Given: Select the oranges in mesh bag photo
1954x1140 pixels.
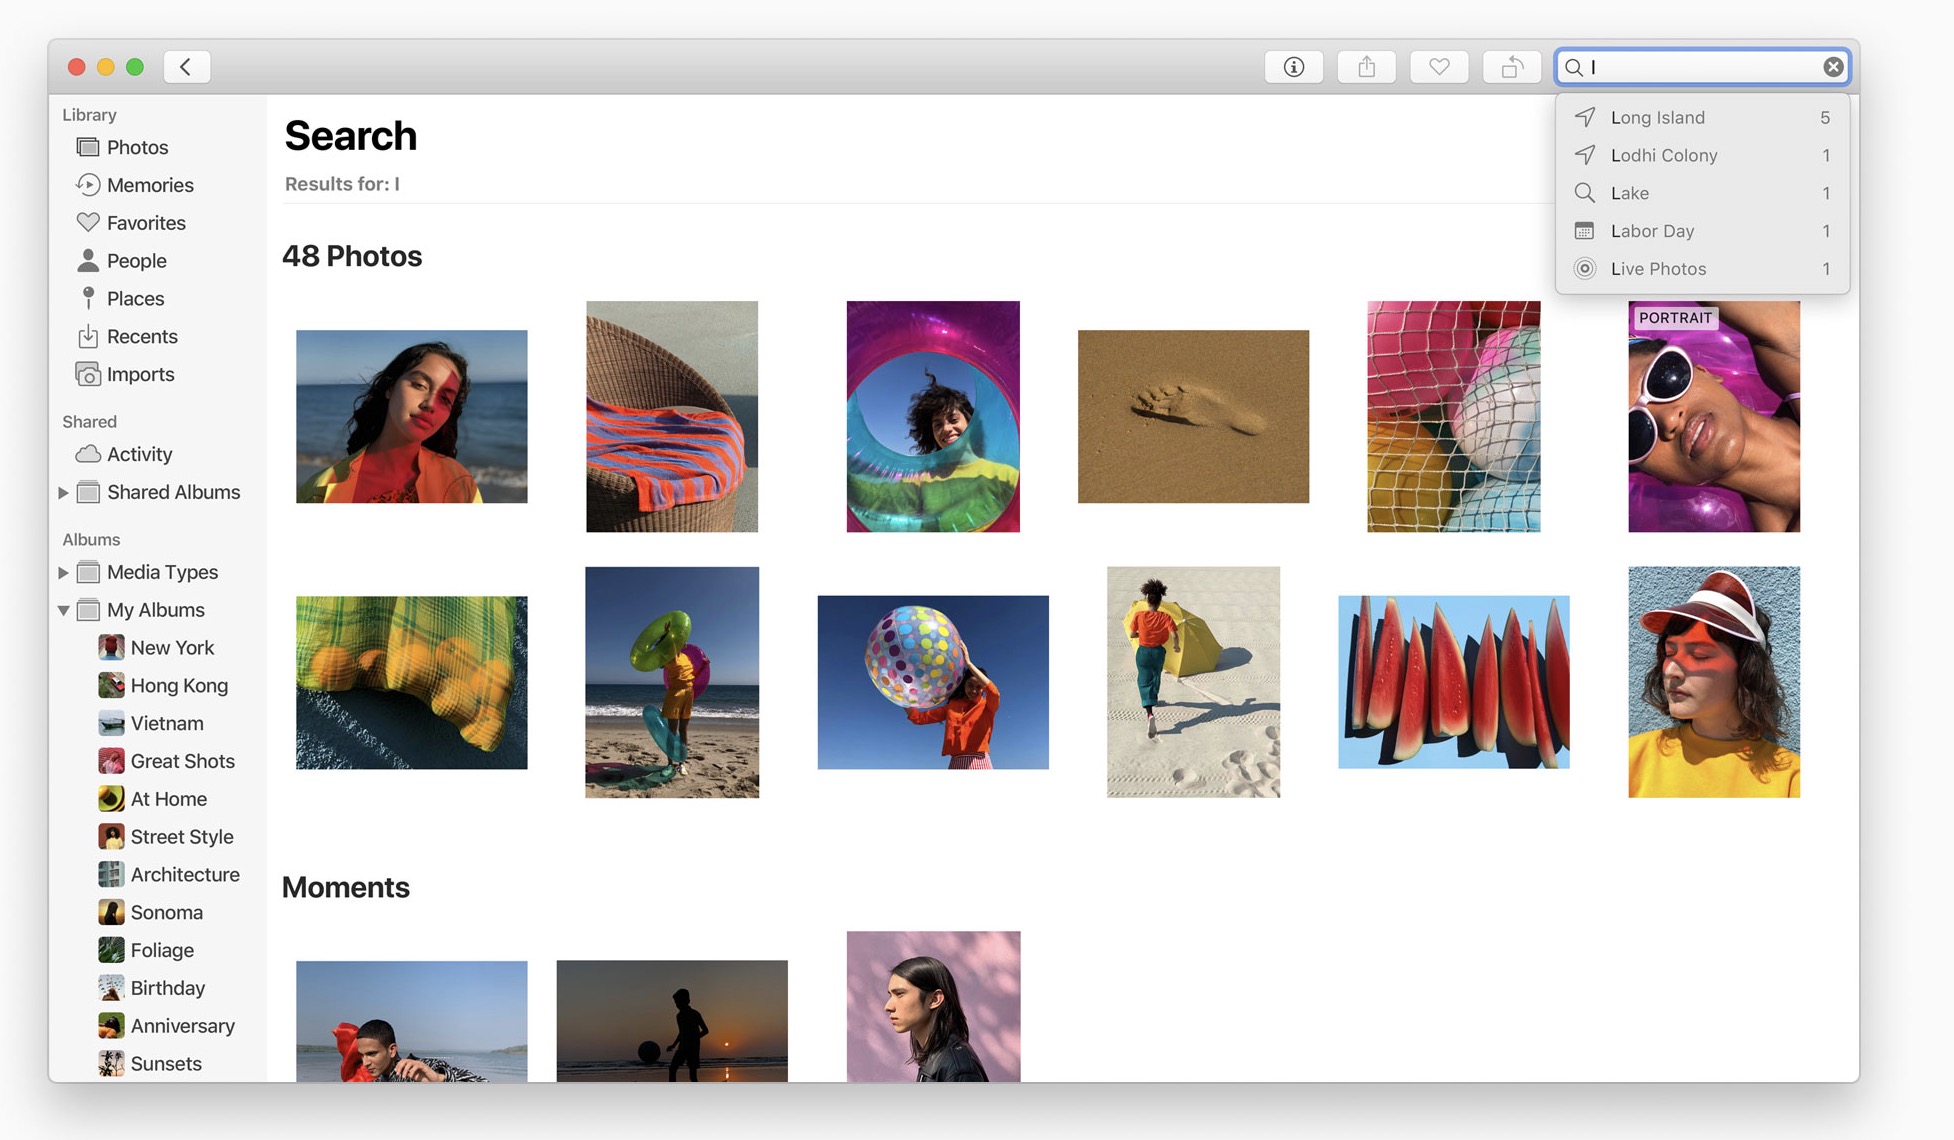Looking at the screenshot, I should click(412, 683).
